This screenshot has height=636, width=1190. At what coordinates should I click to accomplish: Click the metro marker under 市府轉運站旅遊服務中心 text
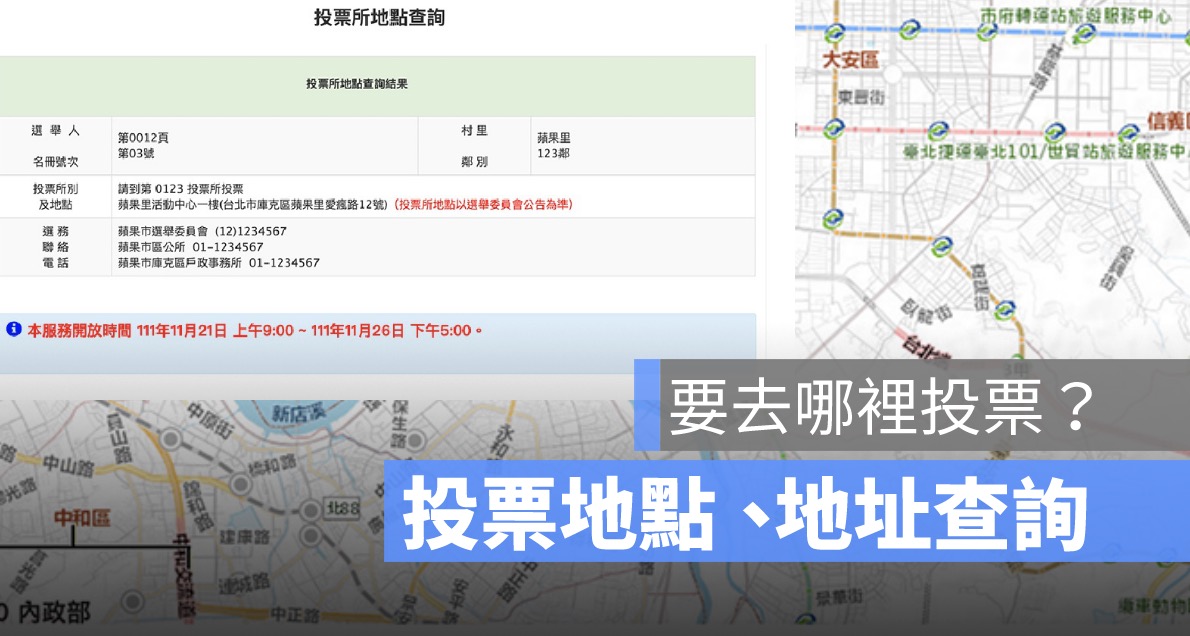point(1085,33)
